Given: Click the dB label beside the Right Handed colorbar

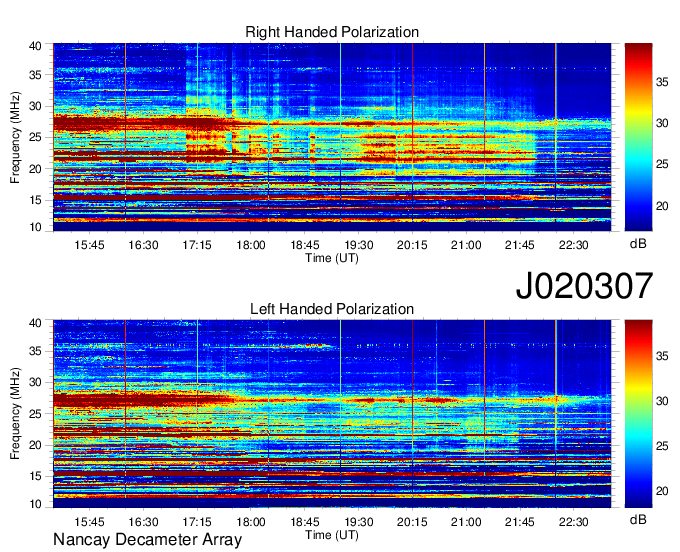Looking at the screenshot, I should pos(638,244).
